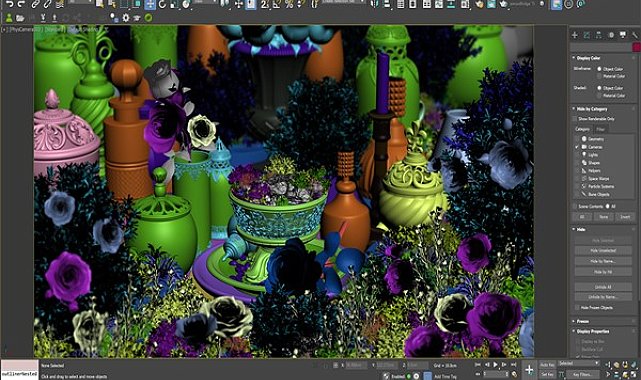Click the Redo arrow in the main toolbar

pyautogui.click(x=21, y=4)
